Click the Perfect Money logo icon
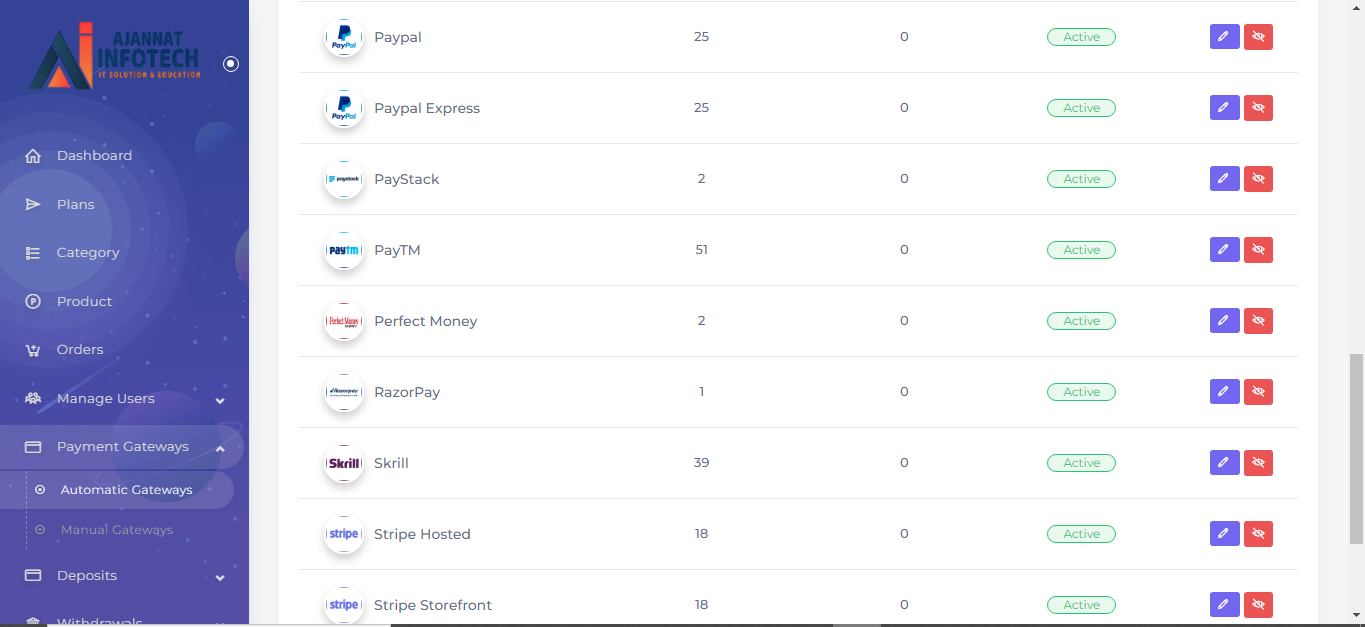Viewport: 1365px width, 627px height. (344, 321)
